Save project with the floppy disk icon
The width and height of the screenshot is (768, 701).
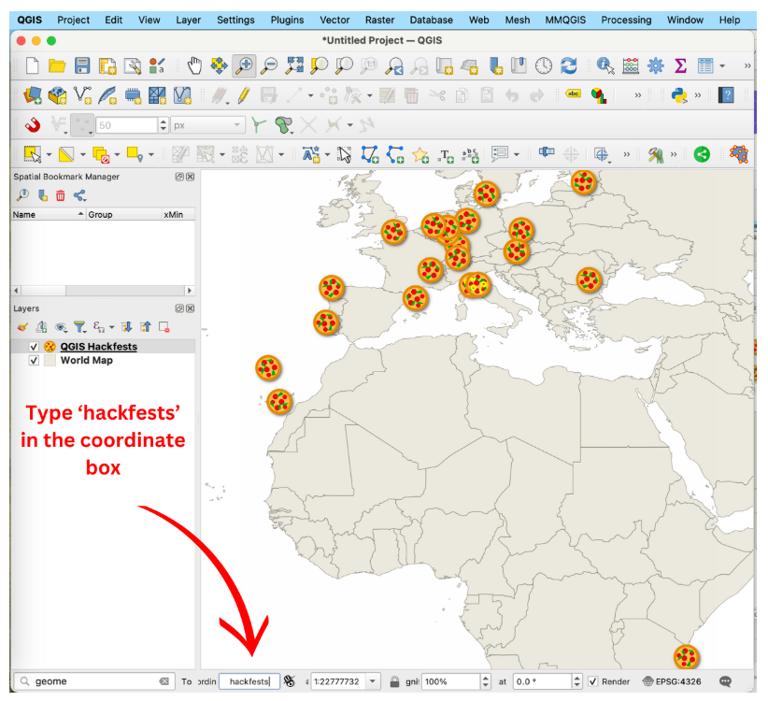pos(82,65)
